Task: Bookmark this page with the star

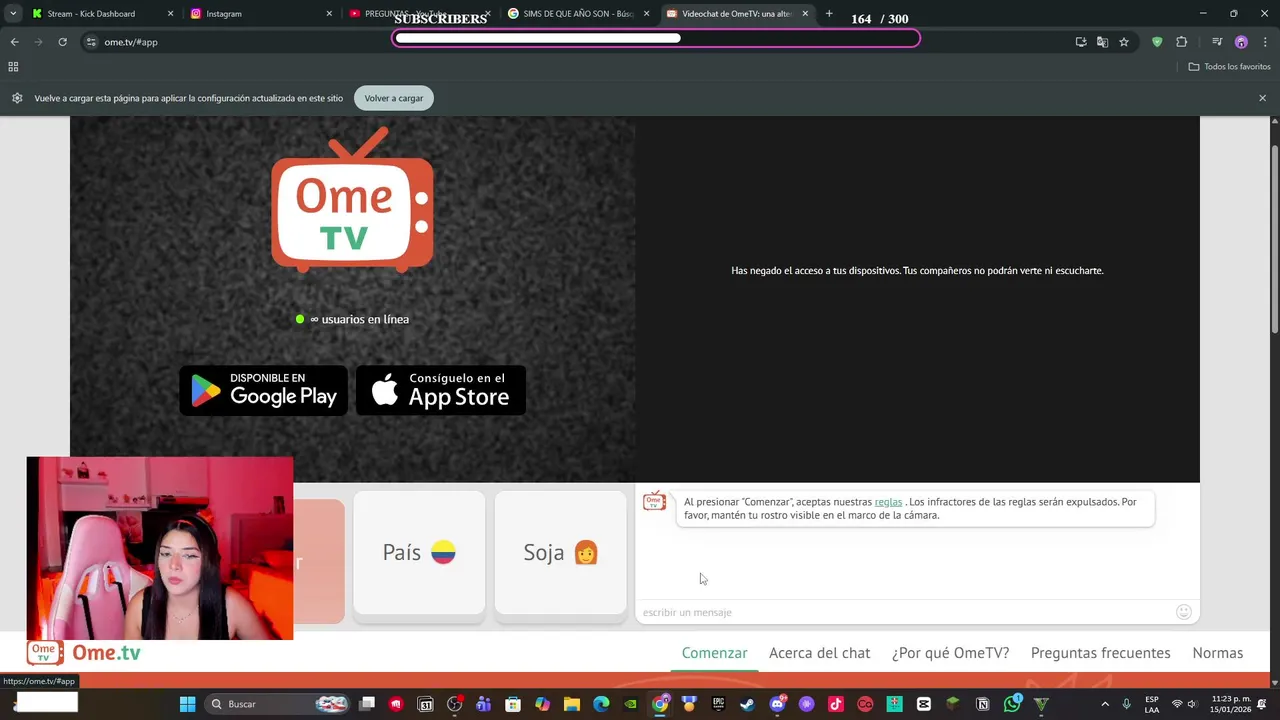Action: 1124,42
